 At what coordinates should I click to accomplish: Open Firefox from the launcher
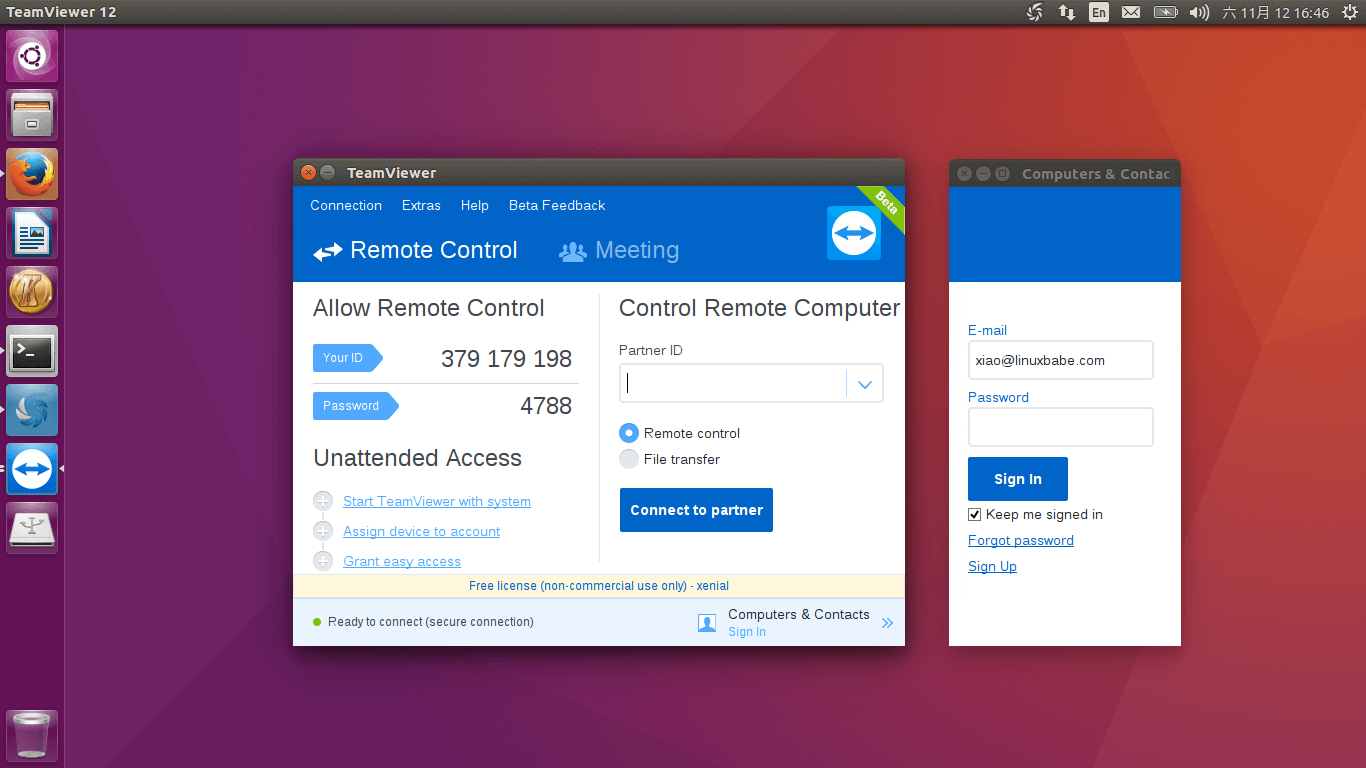click(32, 174)
